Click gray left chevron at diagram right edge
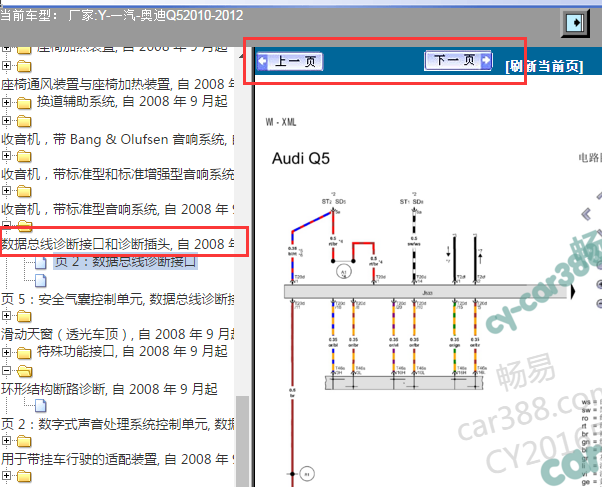Image resolution: width=602 pixels, height=487 pixels. [x=586, y=214]
